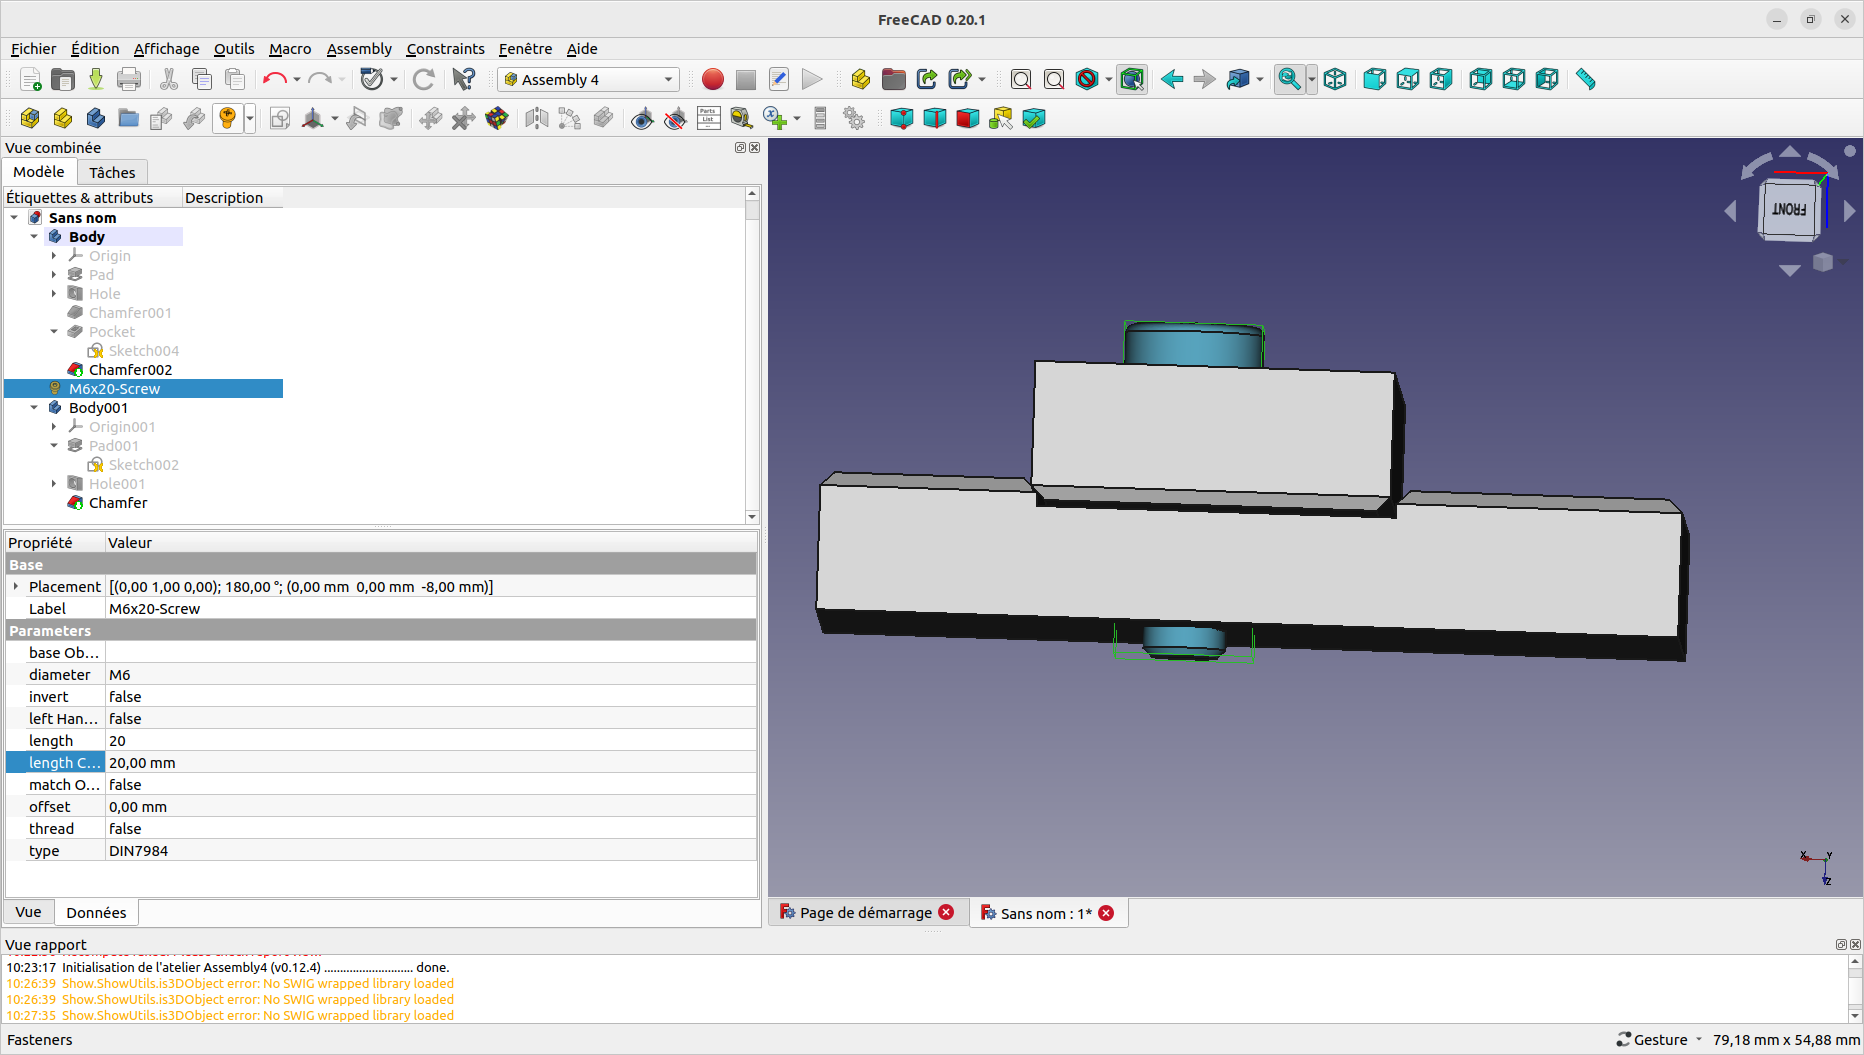Open the Assembly 4 workbench dropdown
This screenshot has width=1864, height=1055.
click(589, 79)
